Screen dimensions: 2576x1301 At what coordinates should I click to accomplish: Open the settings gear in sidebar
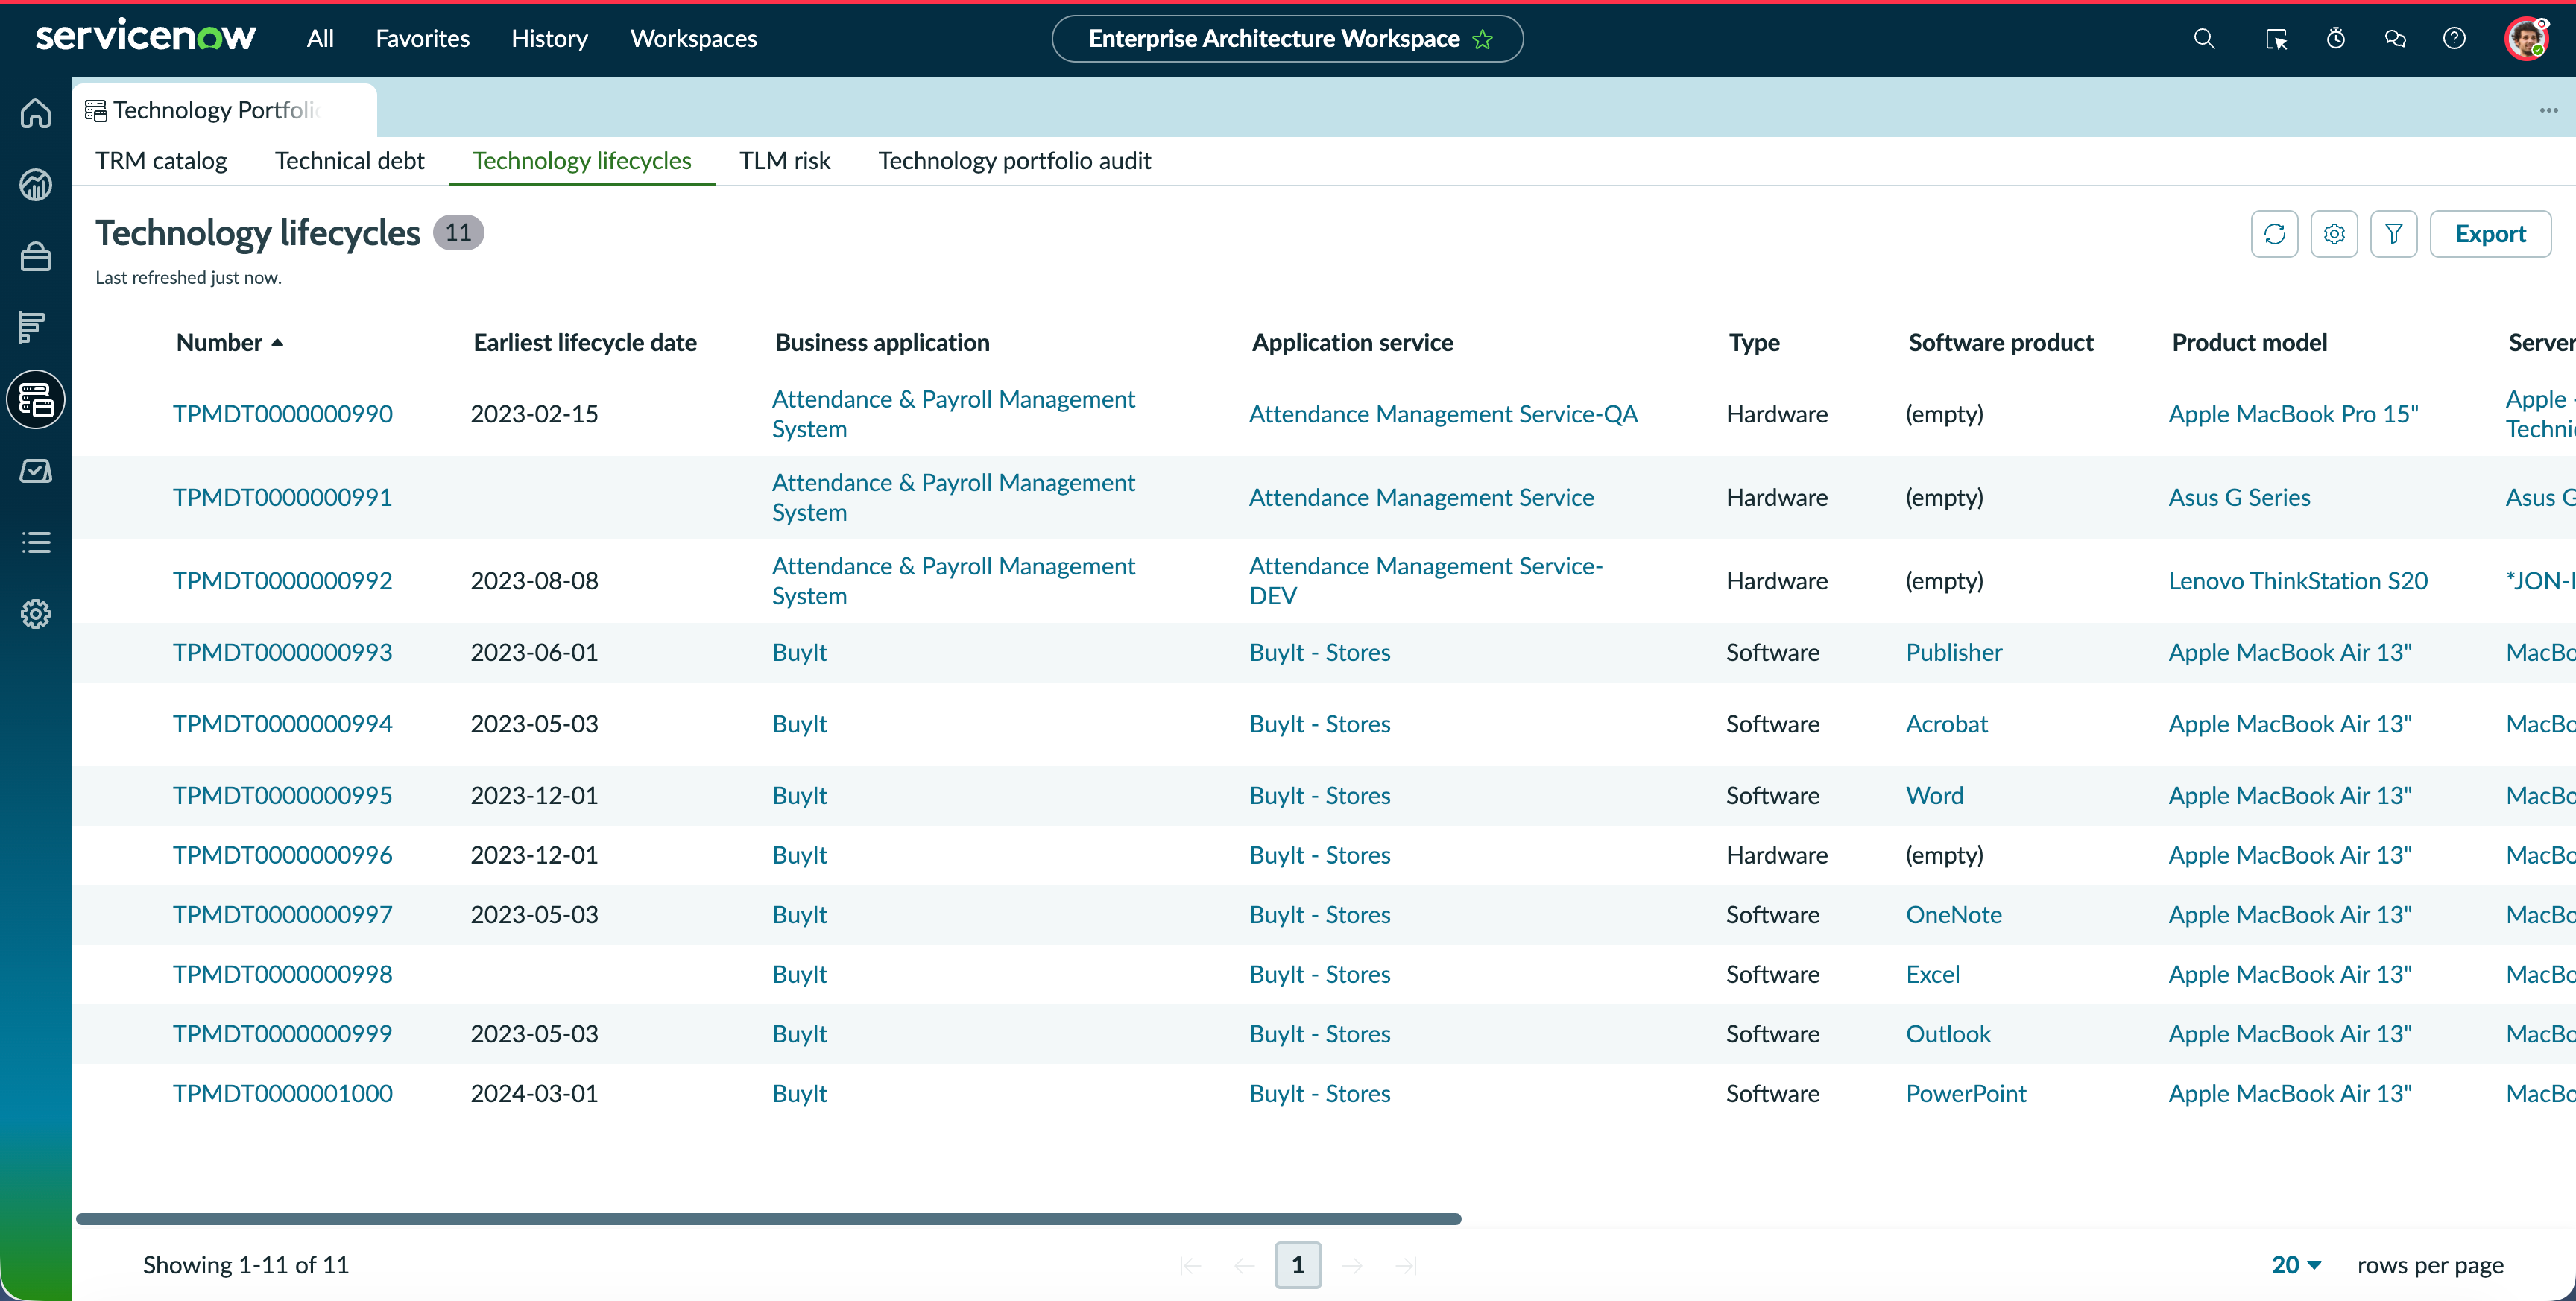(36, 614)
